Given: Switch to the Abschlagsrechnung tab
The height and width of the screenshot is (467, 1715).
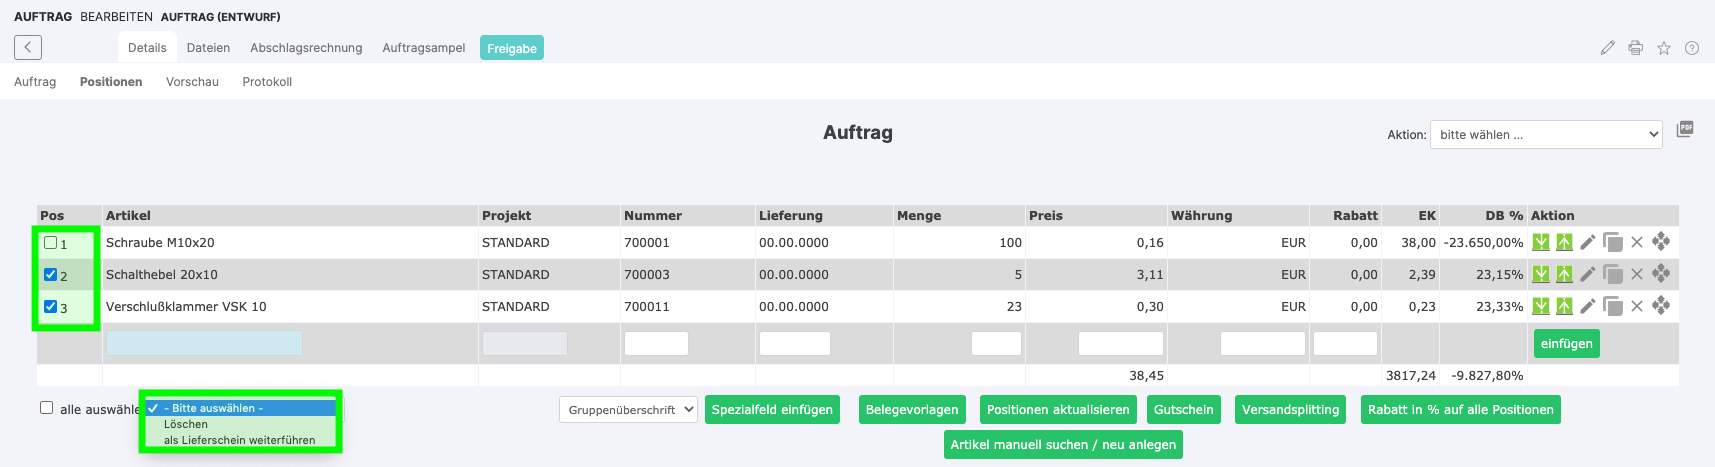Looking at the screenshot, I should click(306, 48).
